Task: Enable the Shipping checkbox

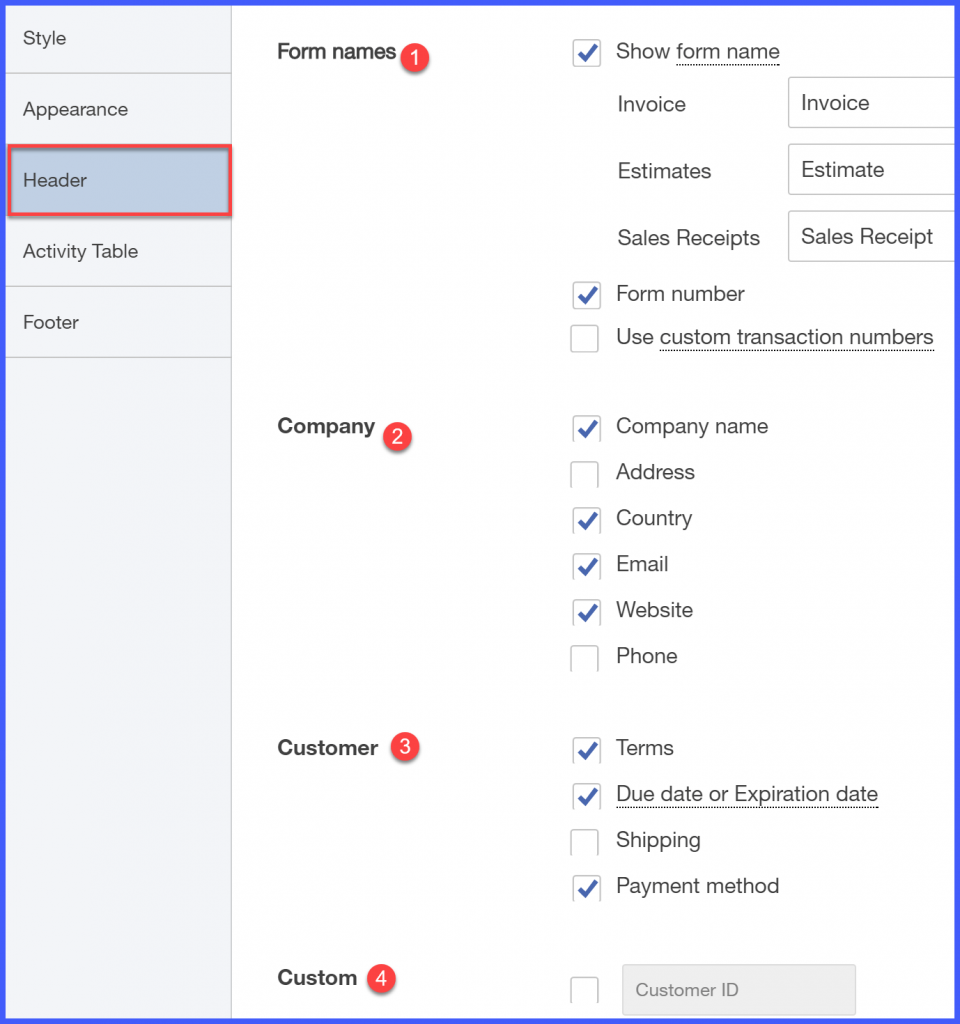Action: pyautogui.click(x=585, y=842)
